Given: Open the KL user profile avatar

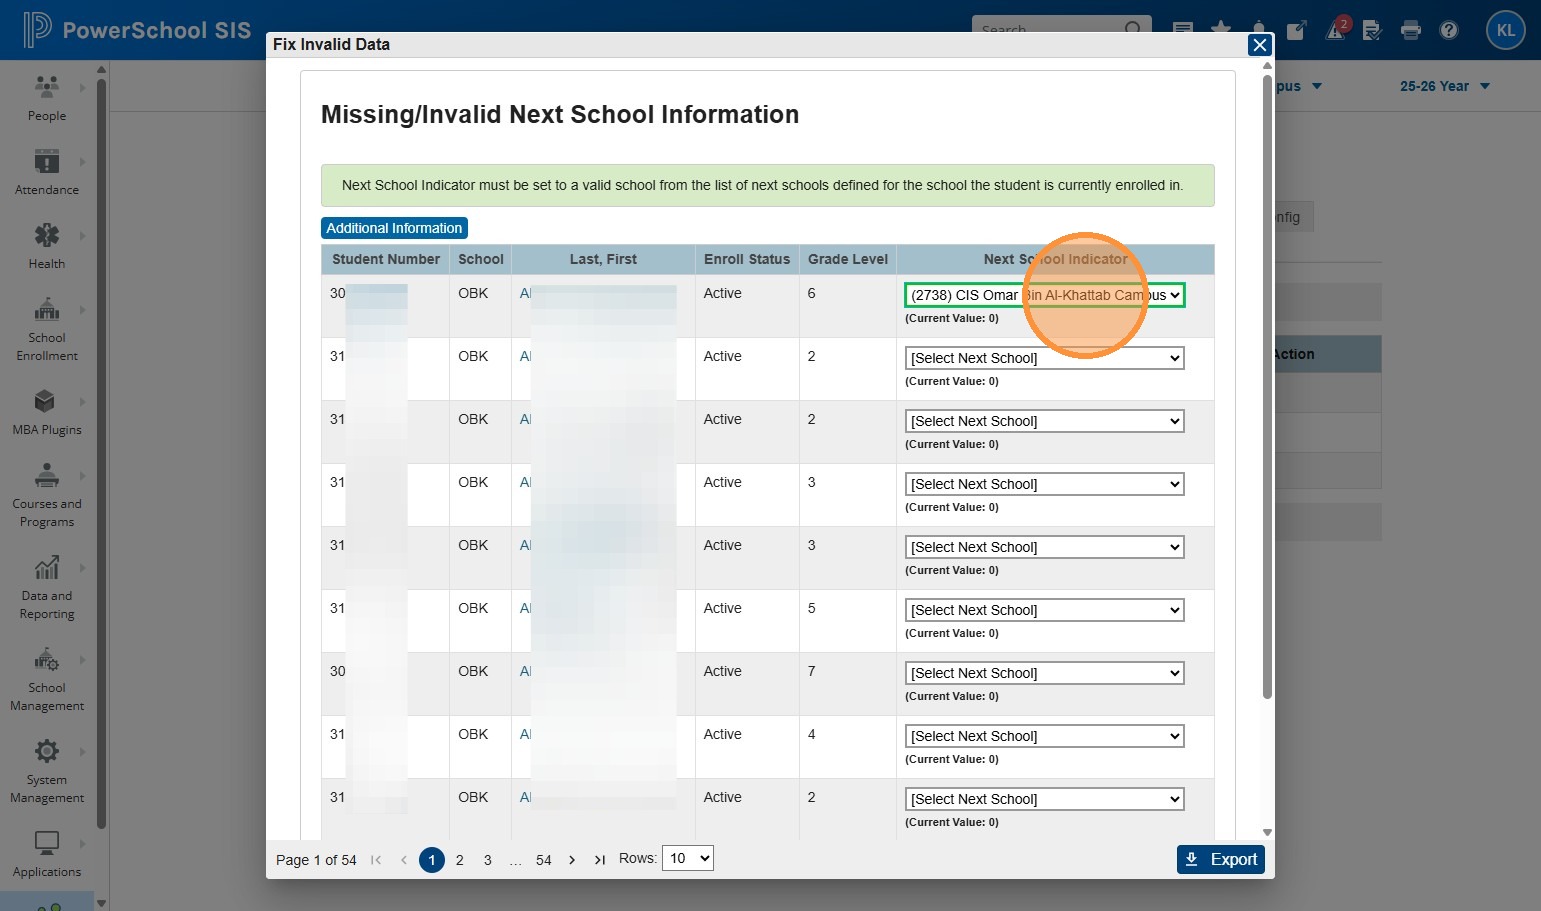Looking at the screenshot, I should click(x=1505, y=30).
